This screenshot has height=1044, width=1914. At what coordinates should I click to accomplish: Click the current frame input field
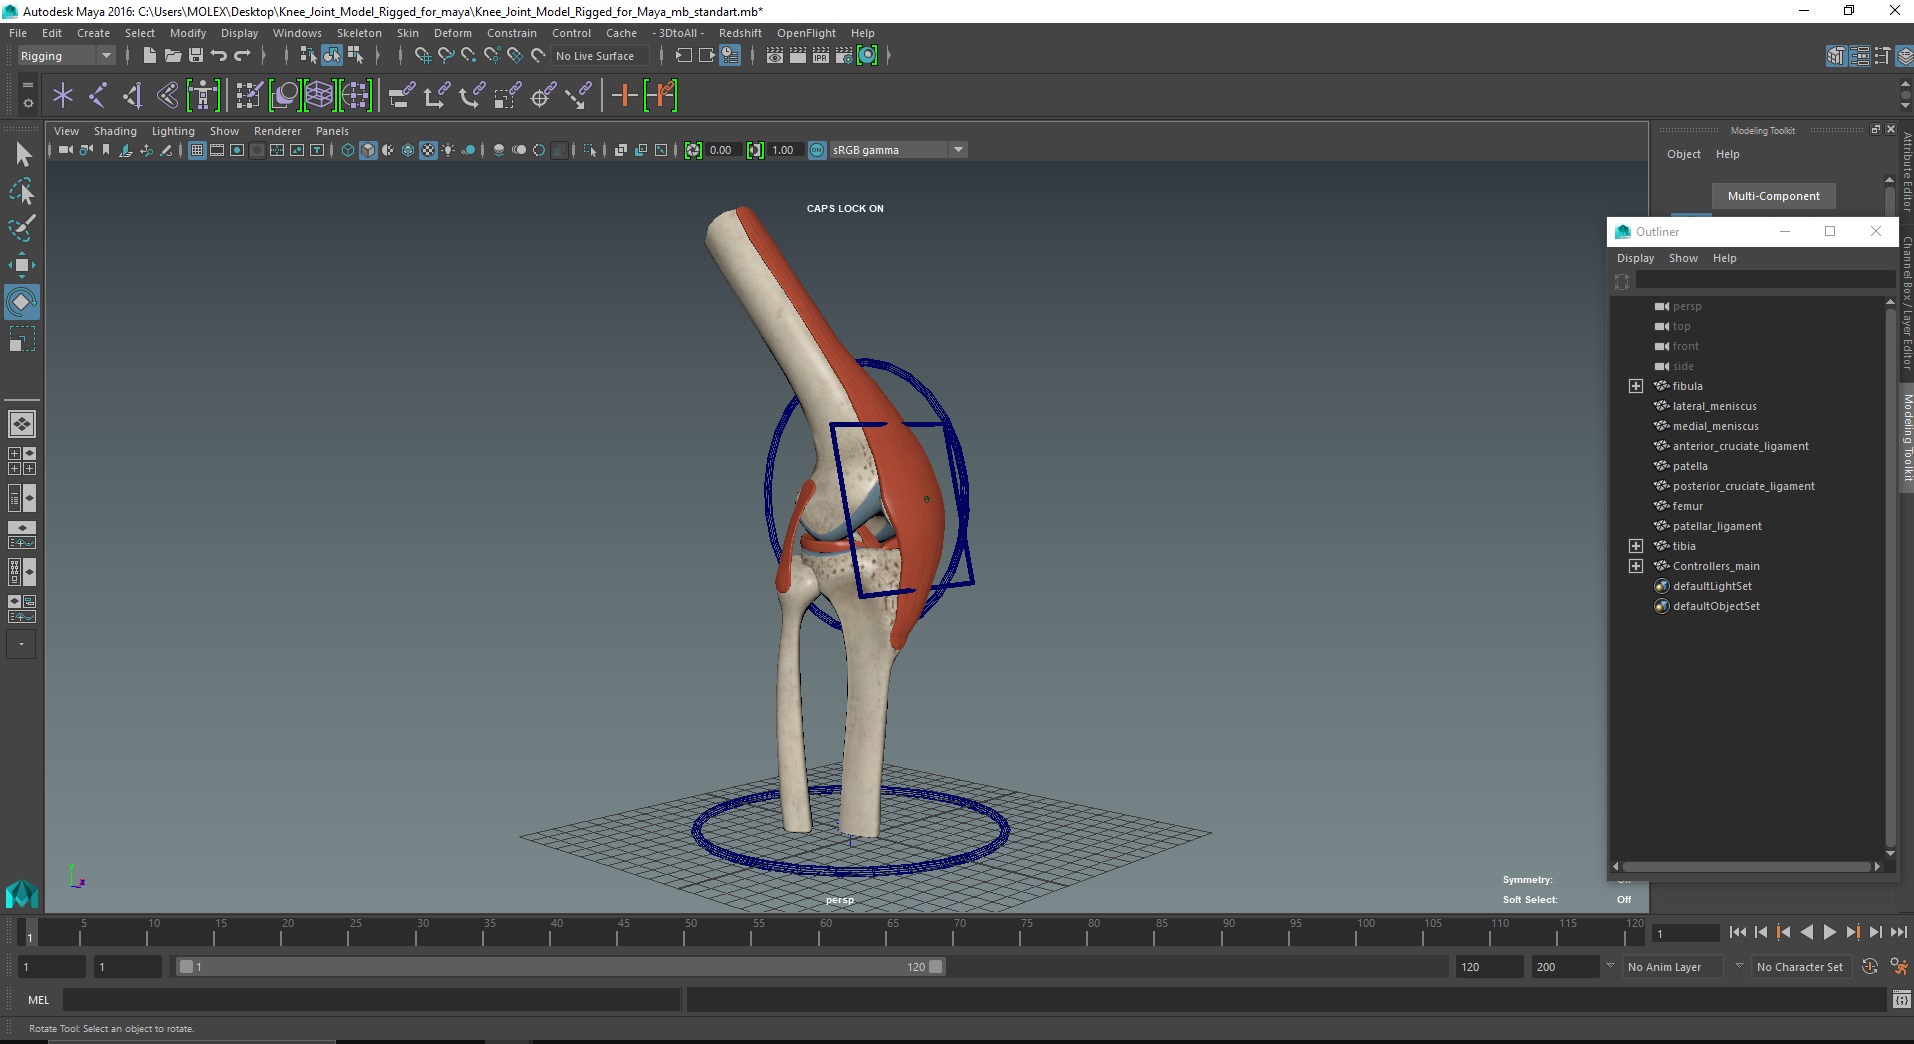click(x=1686, y=933)
